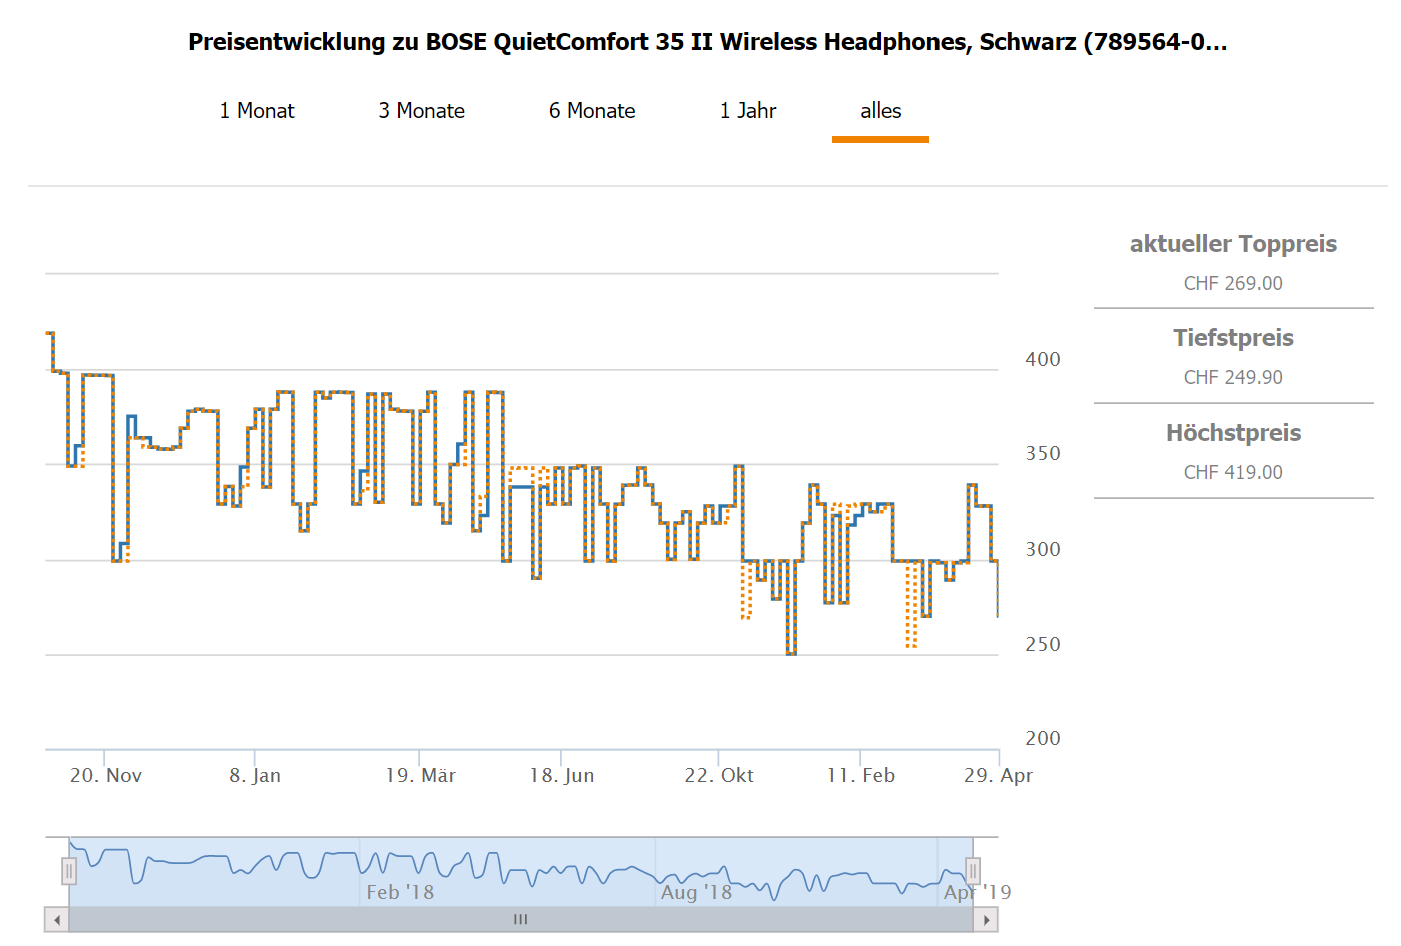Click the "11. Feb" x-axis date label
1401x946 pixels.
click(x=861, y=776)
